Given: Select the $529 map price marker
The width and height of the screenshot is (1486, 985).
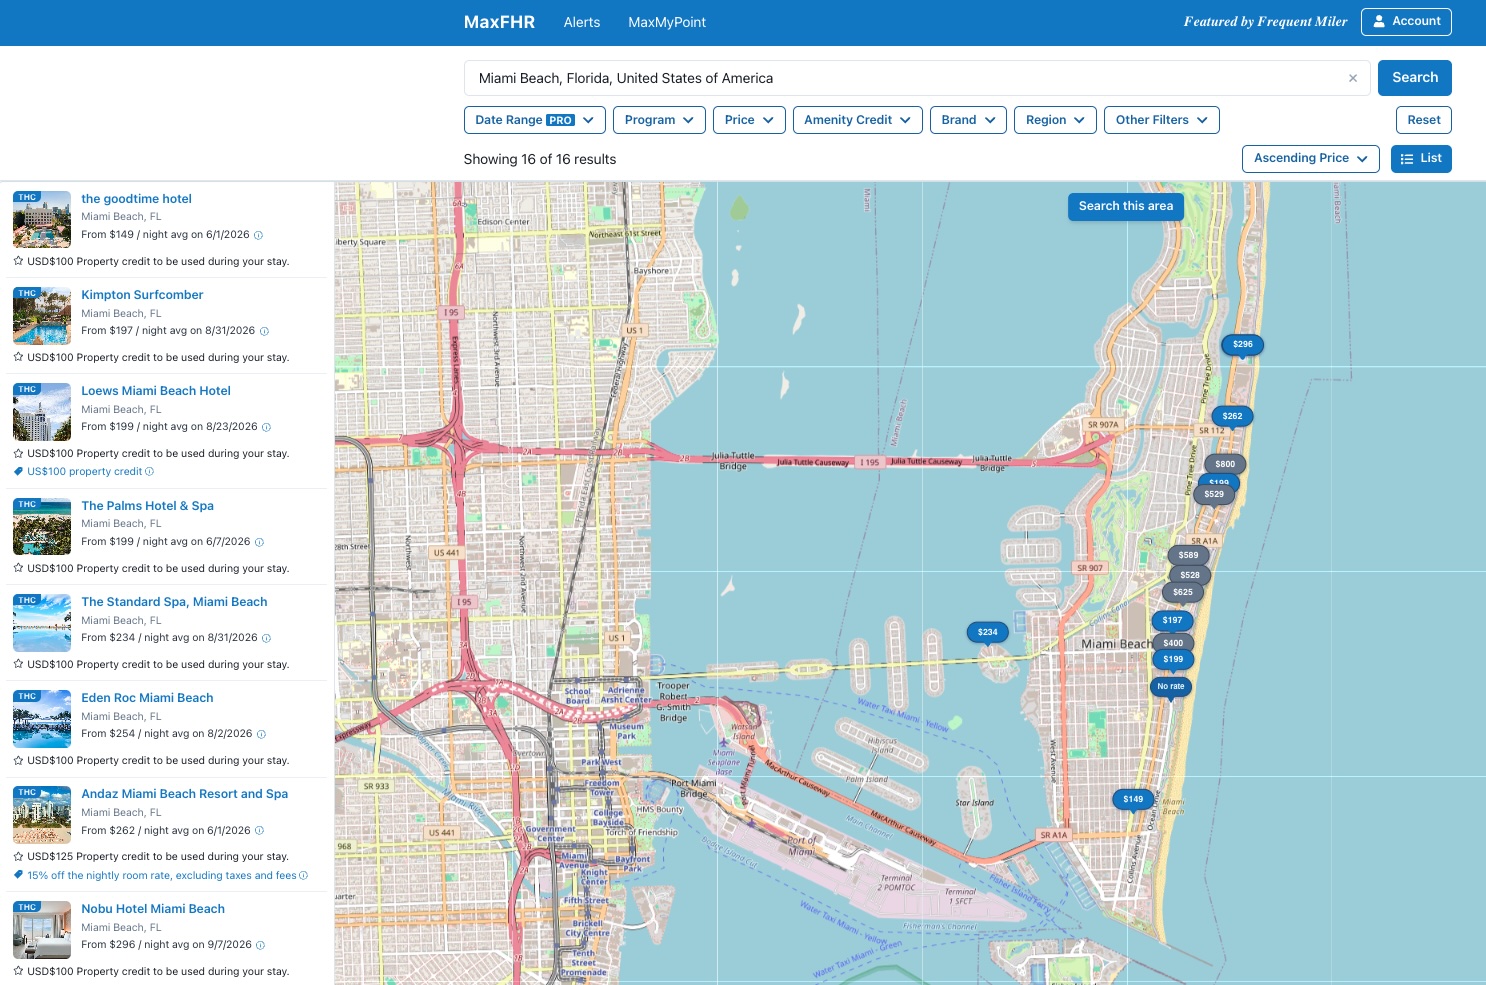Looking at the screenshot, I should 1214,494.
